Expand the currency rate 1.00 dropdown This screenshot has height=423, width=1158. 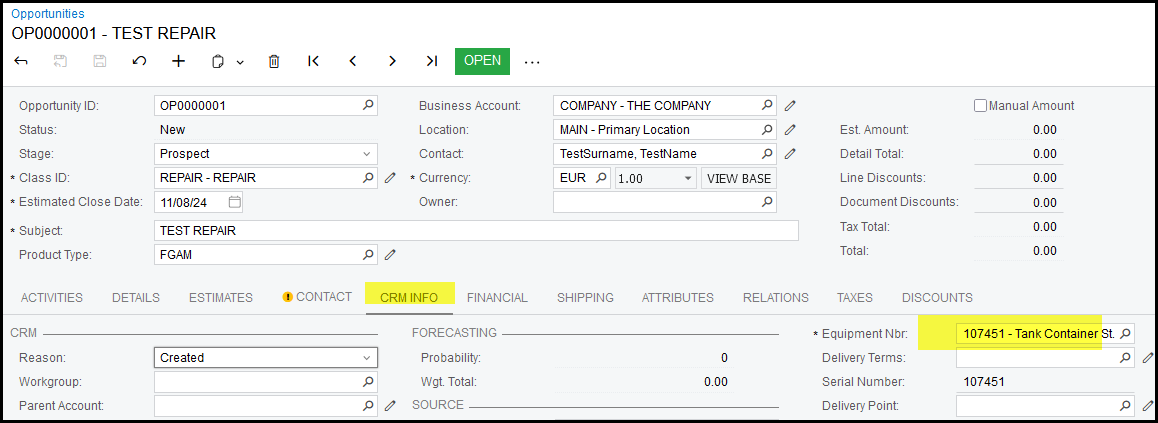(687, 178)
